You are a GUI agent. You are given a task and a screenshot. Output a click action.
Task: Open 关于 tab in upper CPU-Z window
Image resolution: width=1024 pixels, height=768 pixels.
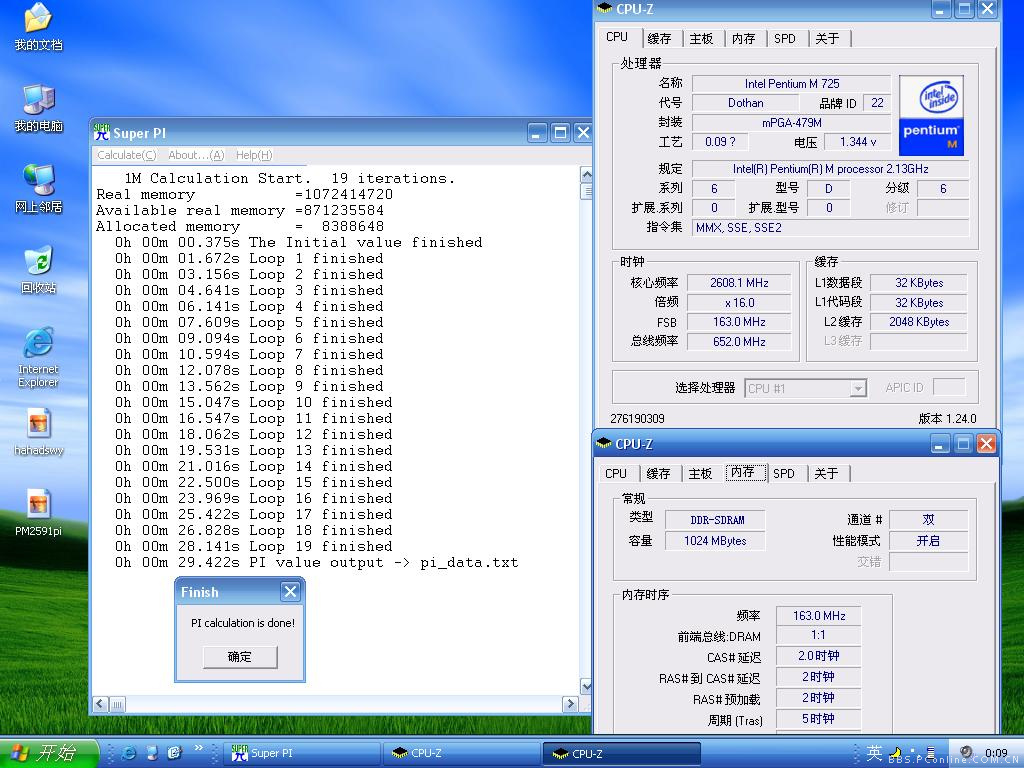pyautogui.click(x=827, y=39)
